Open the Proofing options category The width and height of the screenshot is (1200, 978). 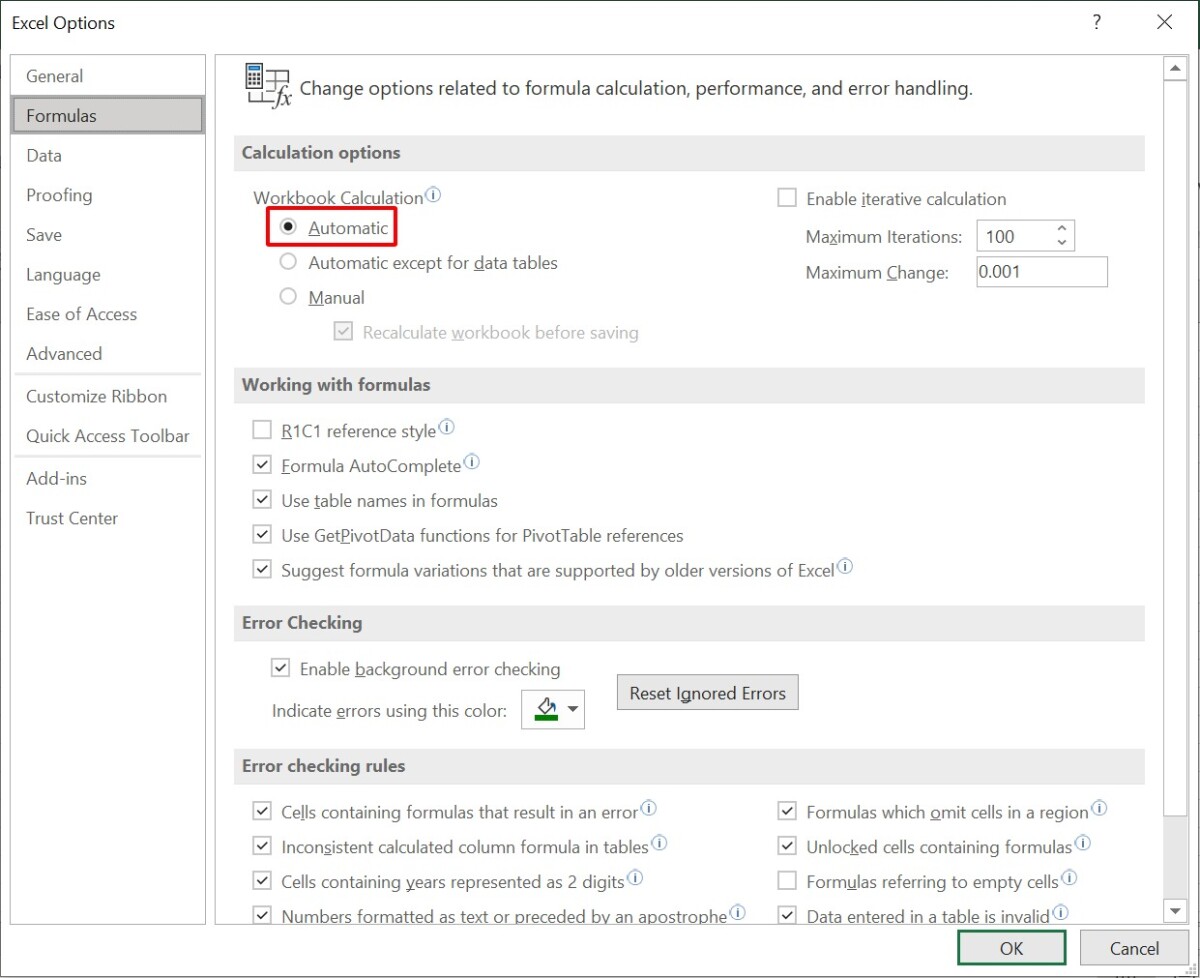click(x=107, y=195)
